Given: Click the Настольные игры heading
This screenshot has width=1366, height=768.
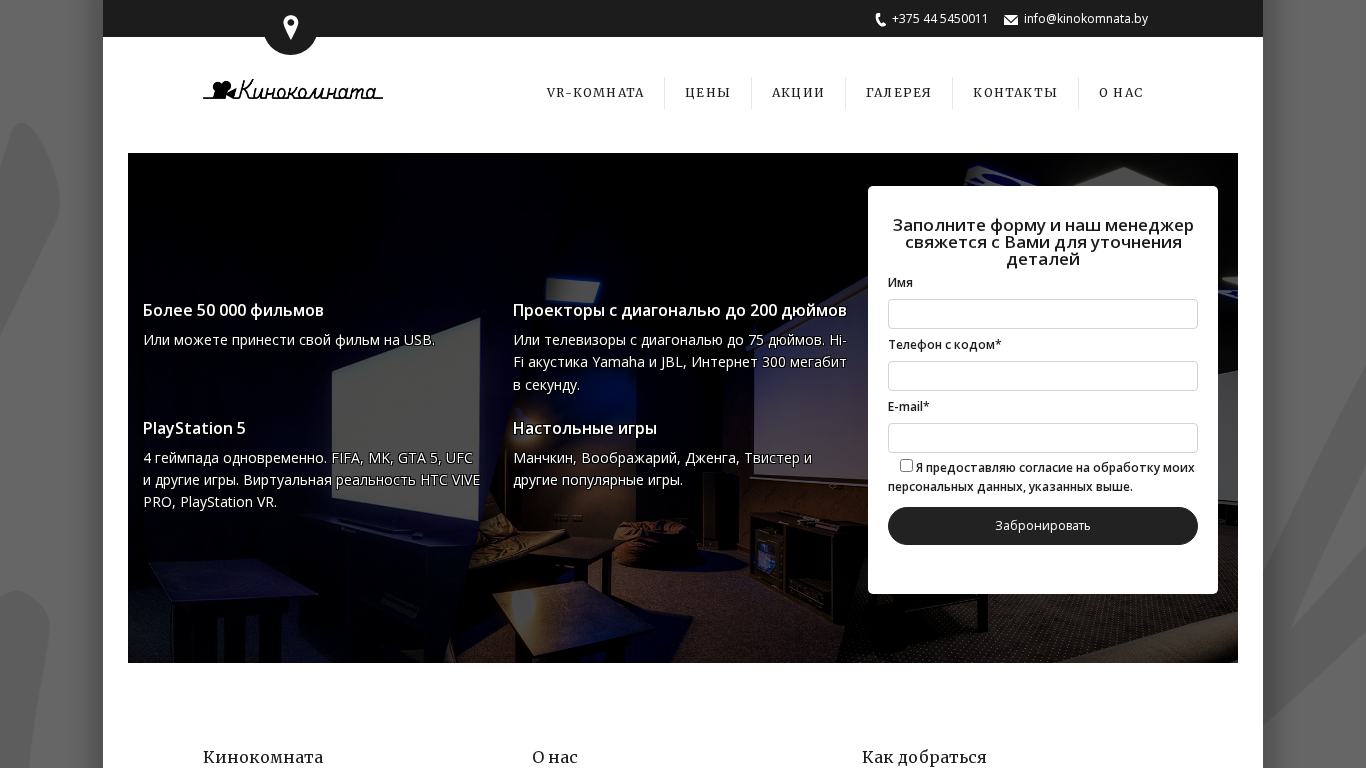Looking at the screenshot, I should tap(585, 428).
